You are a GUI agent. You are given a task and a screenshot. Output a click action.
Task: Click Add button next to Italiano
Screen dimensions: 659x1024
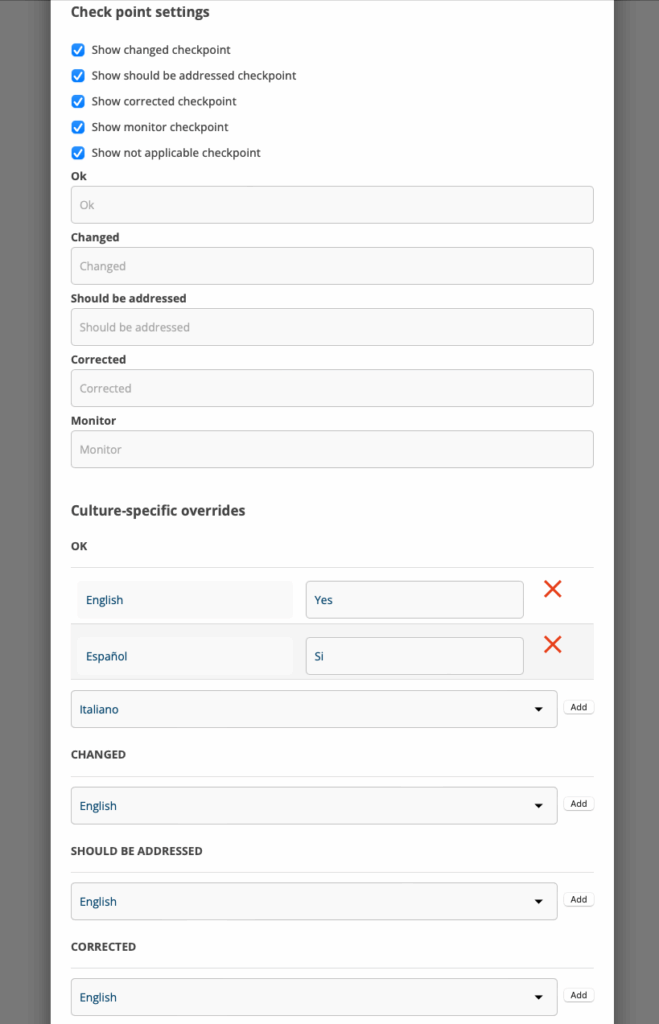click(x=578, y=708)
